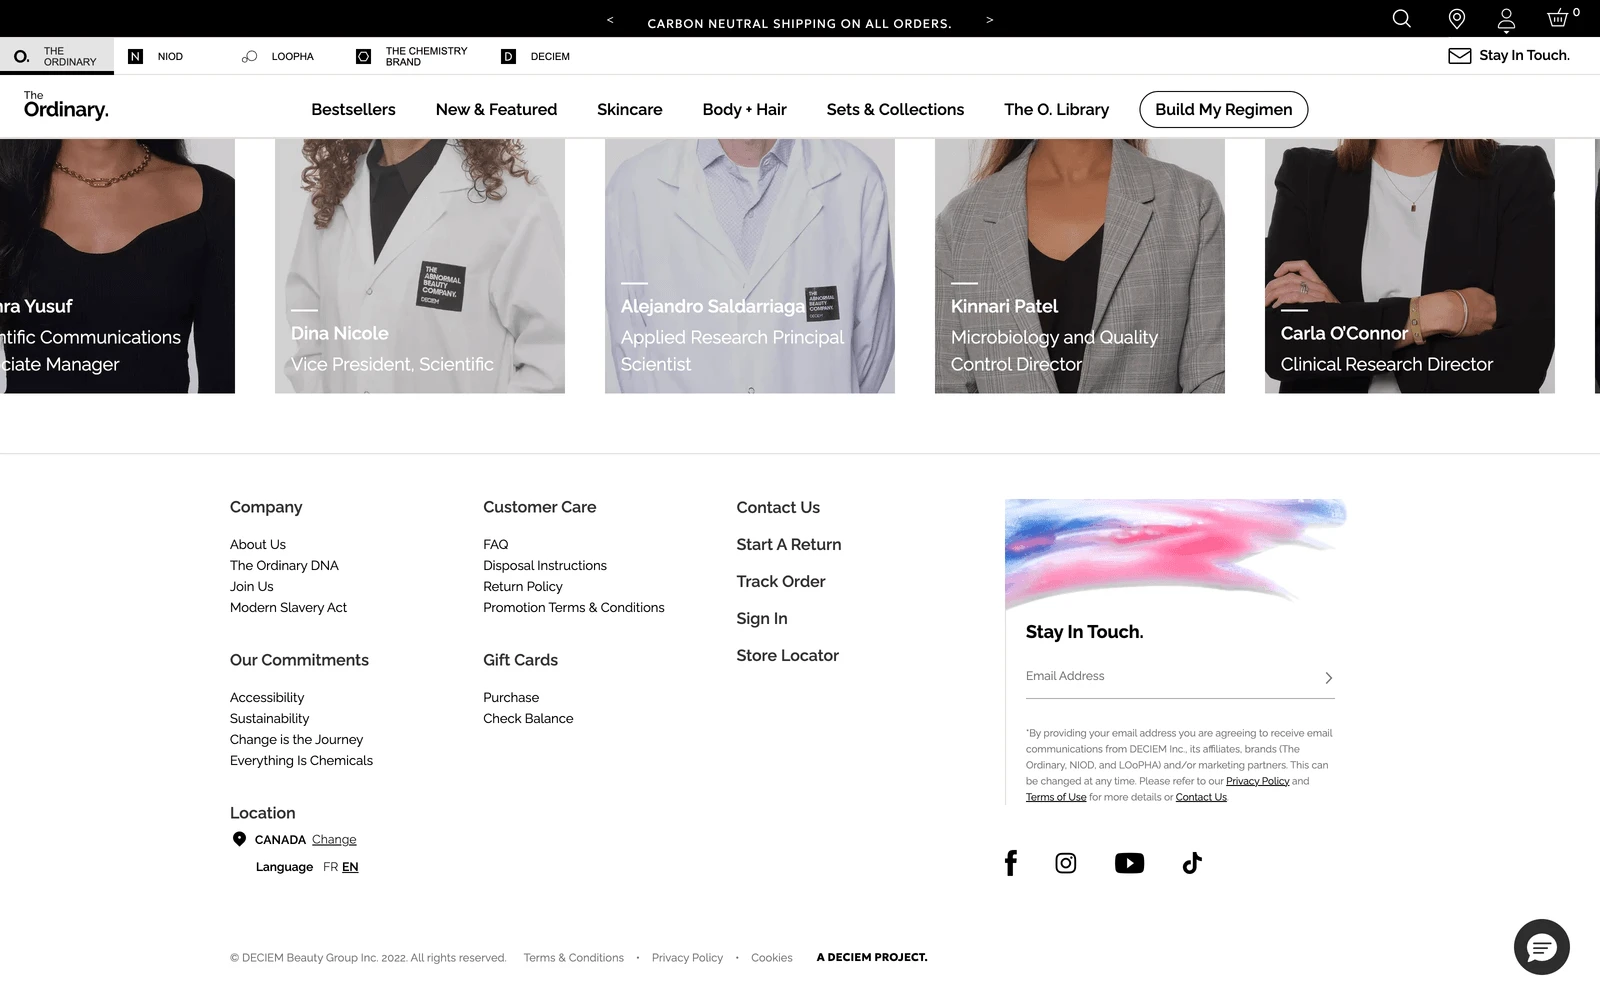
Task: Open Privacy Policy link in email disclaimer
Action: 1257,782
